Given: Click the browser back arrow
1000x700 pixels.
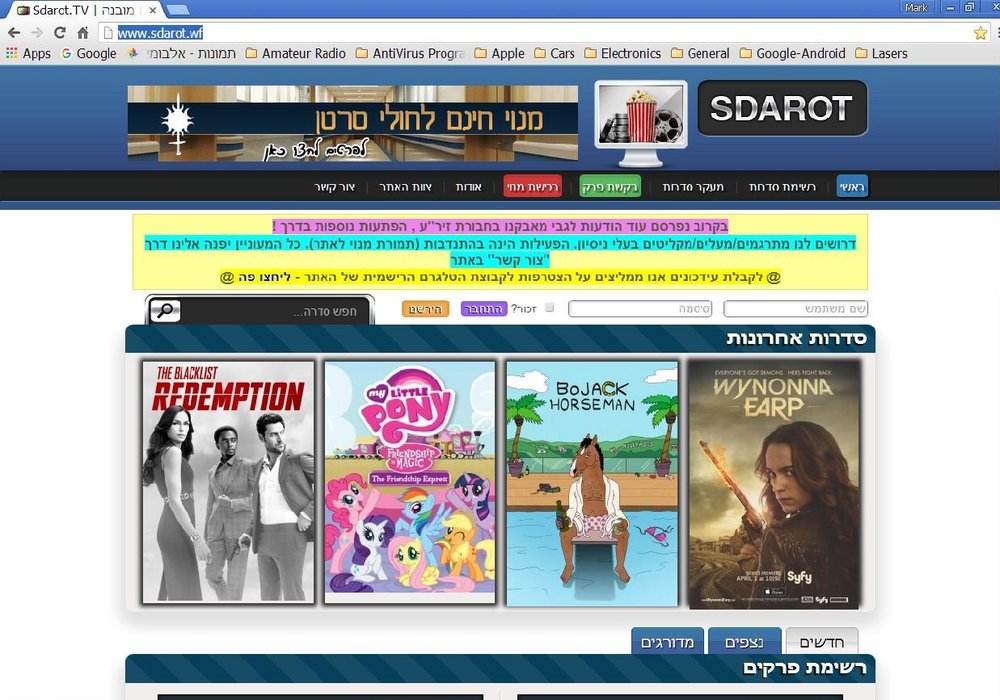Looking at the screenshot, I should 14,33.
